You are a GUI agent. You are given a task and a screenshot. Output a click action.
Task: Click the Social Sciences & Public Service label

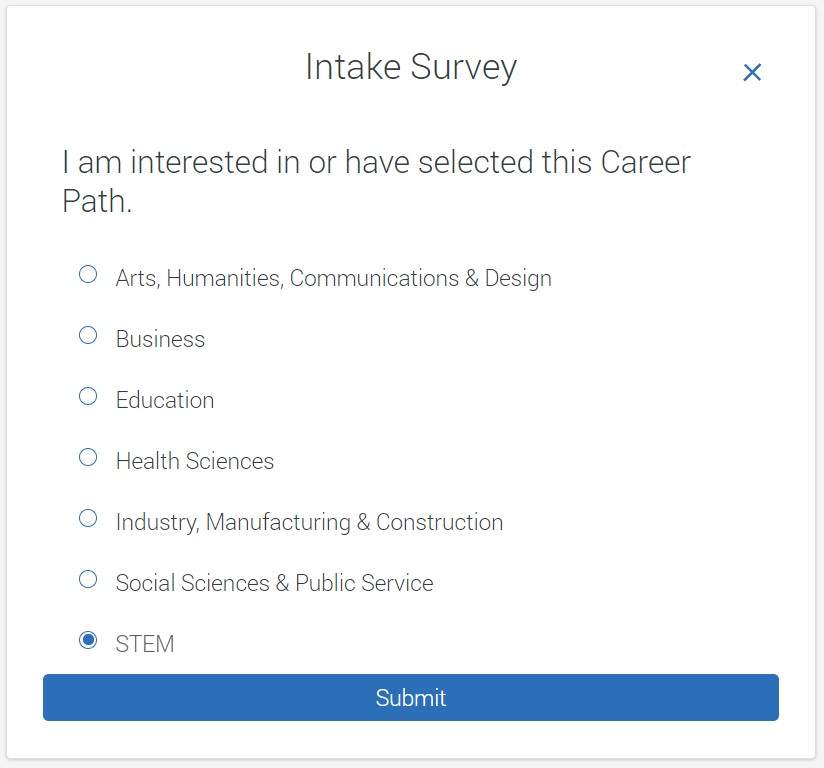tap(274, 583)
